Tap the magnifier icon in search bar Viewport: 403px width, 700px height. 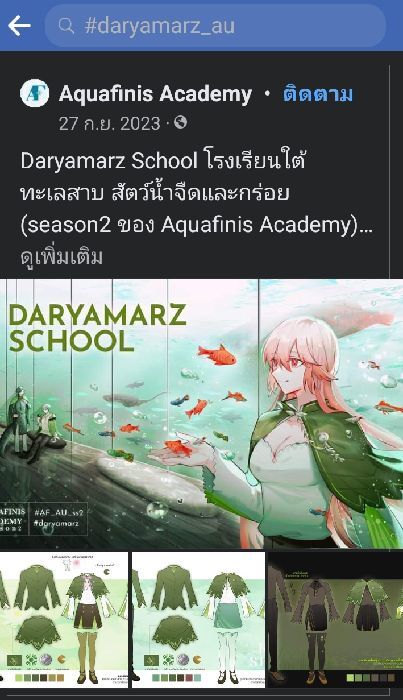click(x=66, y=26)
